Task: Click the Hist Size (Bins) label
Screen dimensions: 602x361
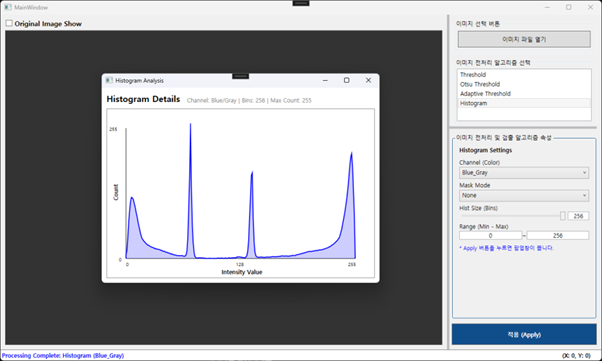Action: pyautogui.click(x=479, y=208)
